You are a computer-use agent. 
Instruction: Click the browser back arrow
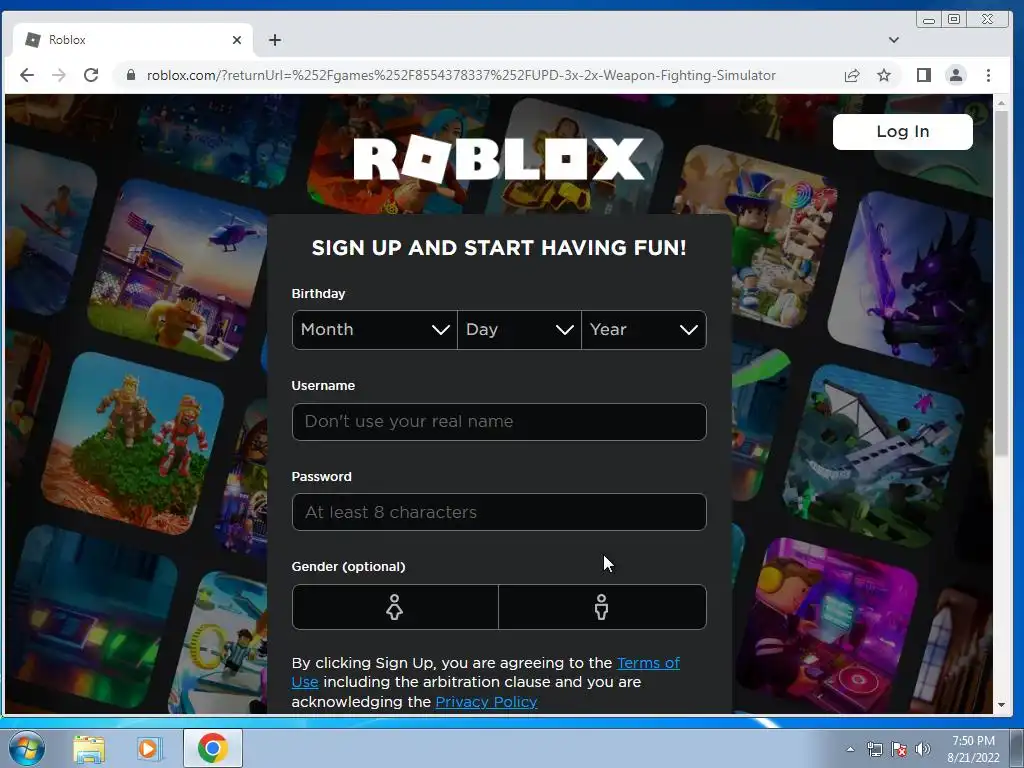pyautogui.click(x=27, y=75)
